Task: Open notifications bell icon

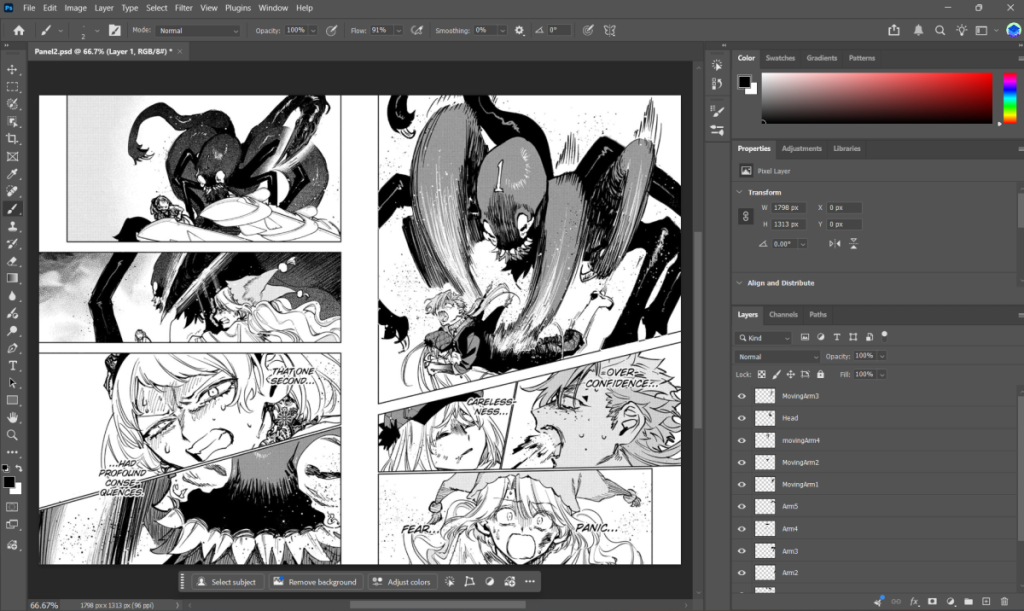Action: click(x=918, y=30)
